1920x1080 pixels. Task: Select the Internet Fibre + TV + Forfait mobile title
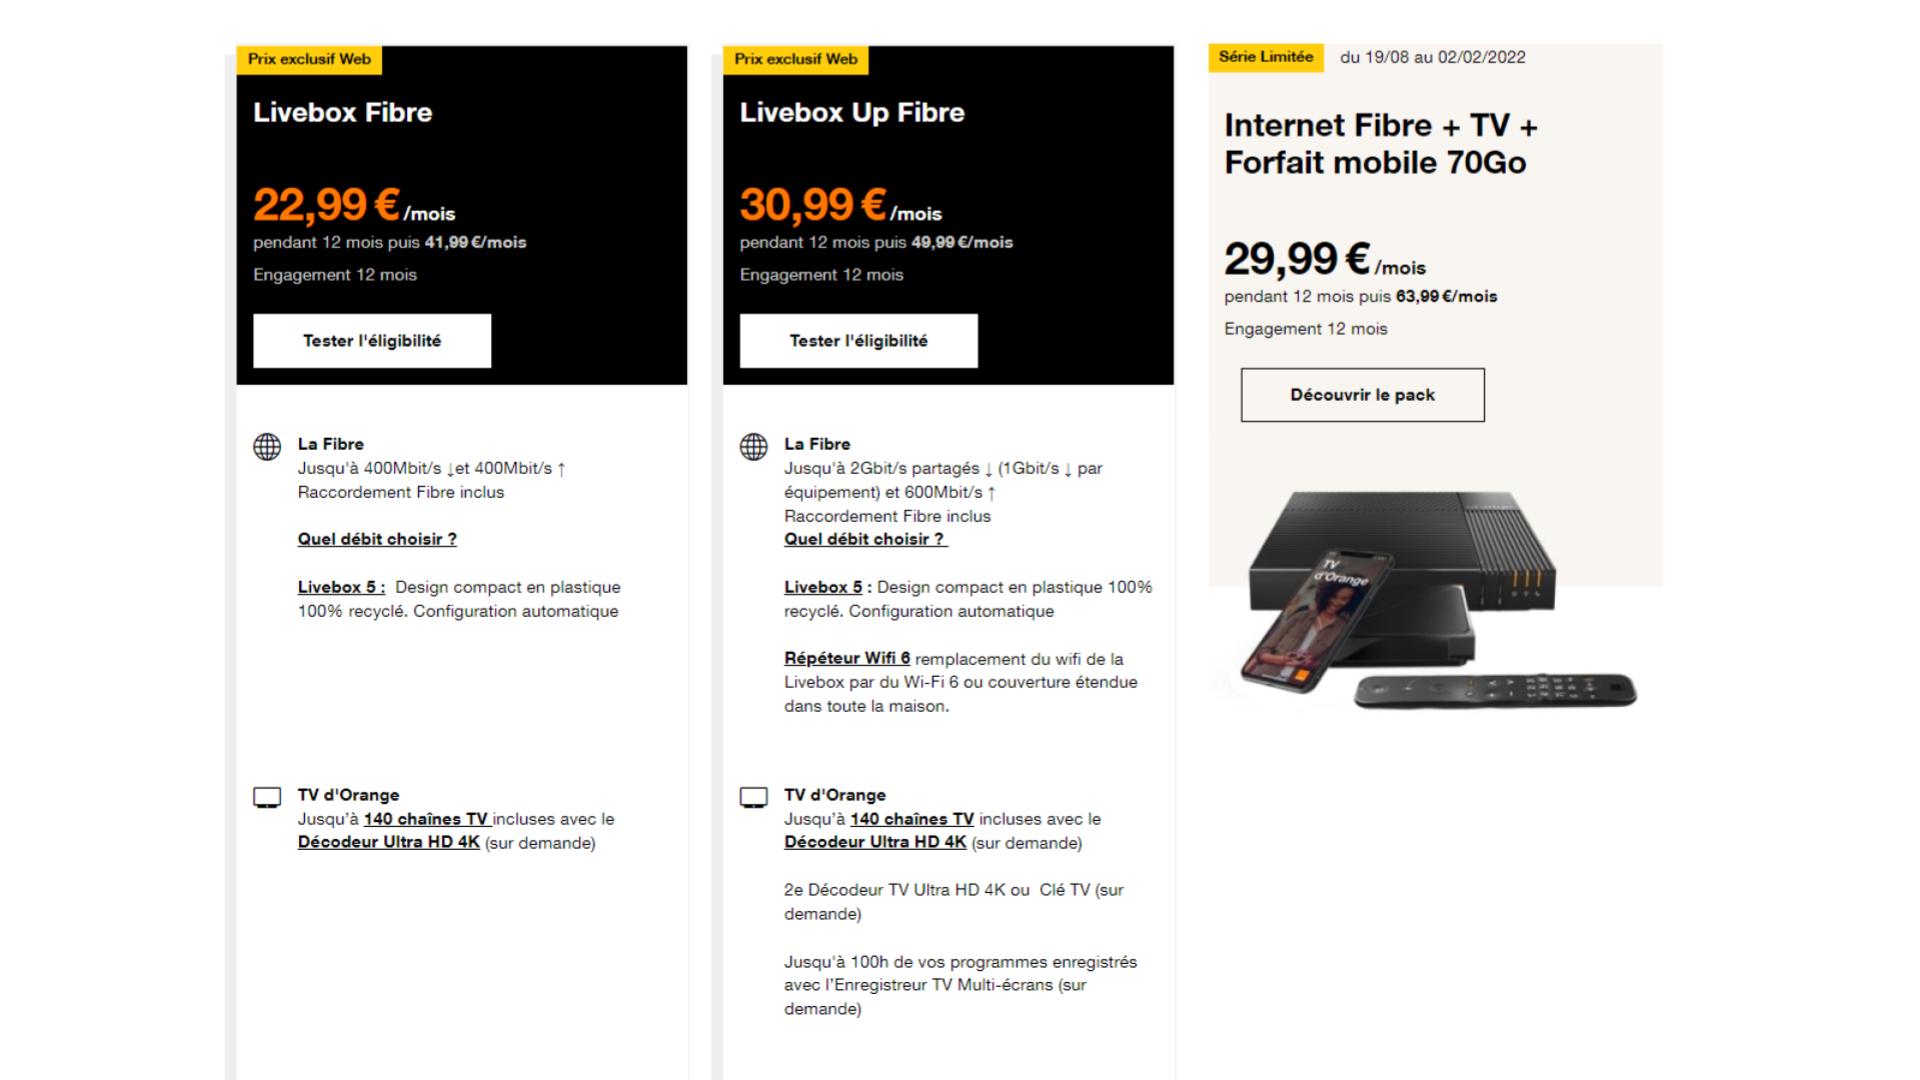(x=1381, y=144)
